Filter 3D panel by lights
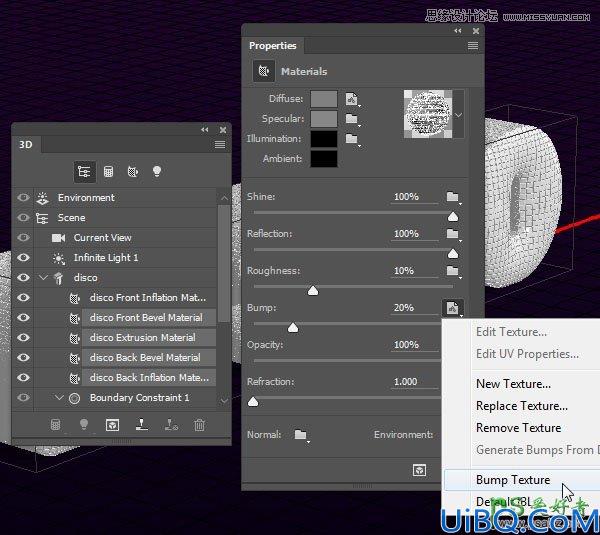600x535 pixels. click(x=157, y=171)
